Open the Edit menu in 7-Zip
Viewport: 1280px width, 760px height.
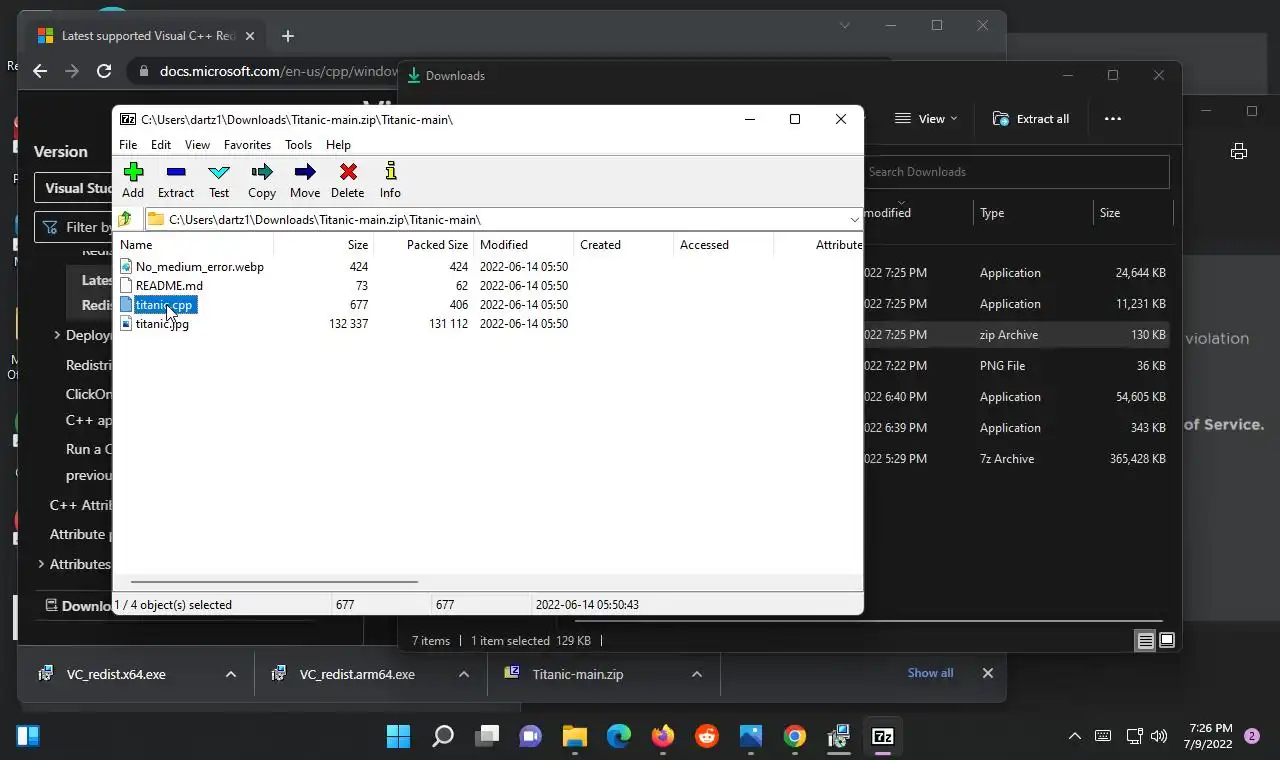tap(161, 145)
